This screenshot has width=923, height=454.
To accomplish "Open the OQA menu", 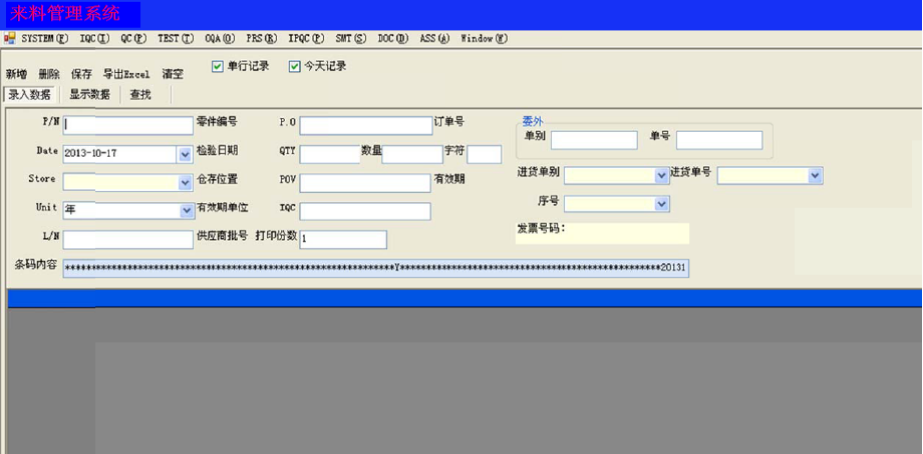I will pos(220,38).
